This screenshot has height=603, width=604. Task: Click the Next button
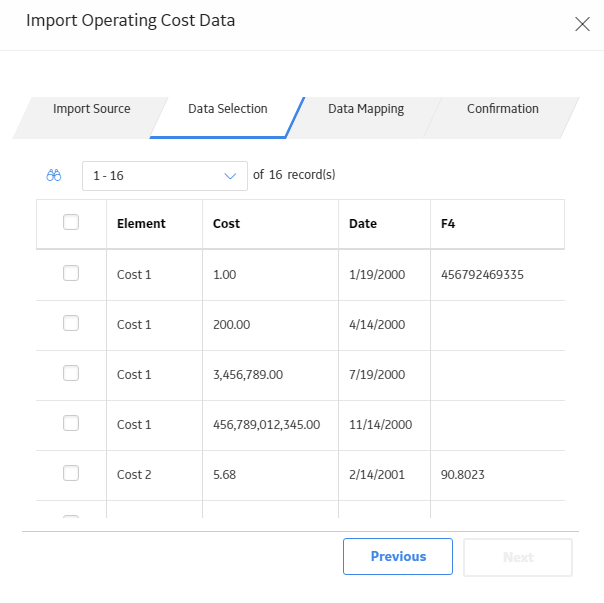(x=518, y=557)
